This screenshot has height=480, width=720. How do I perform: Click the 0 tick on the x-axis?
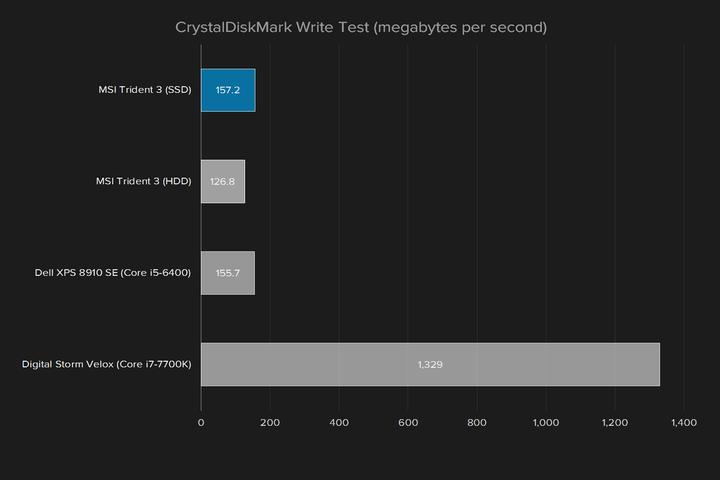pos(201,424)
